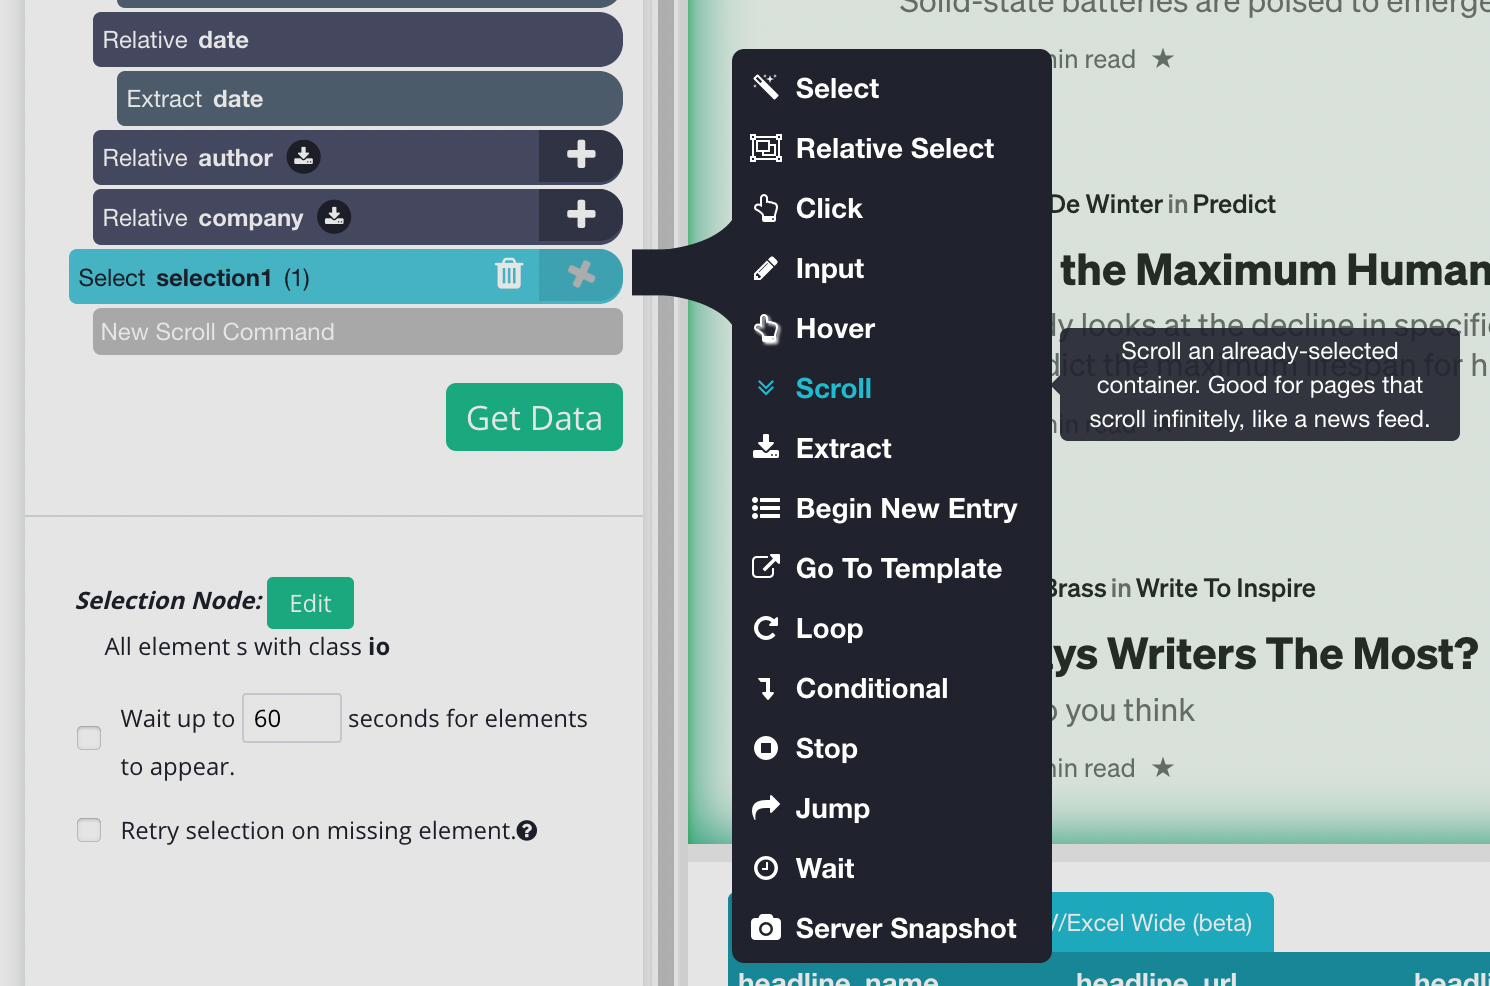This screenshot has width=1490, height=986.
Task: Click the Write To Inspire publication link
Action: click(1225, 588)
